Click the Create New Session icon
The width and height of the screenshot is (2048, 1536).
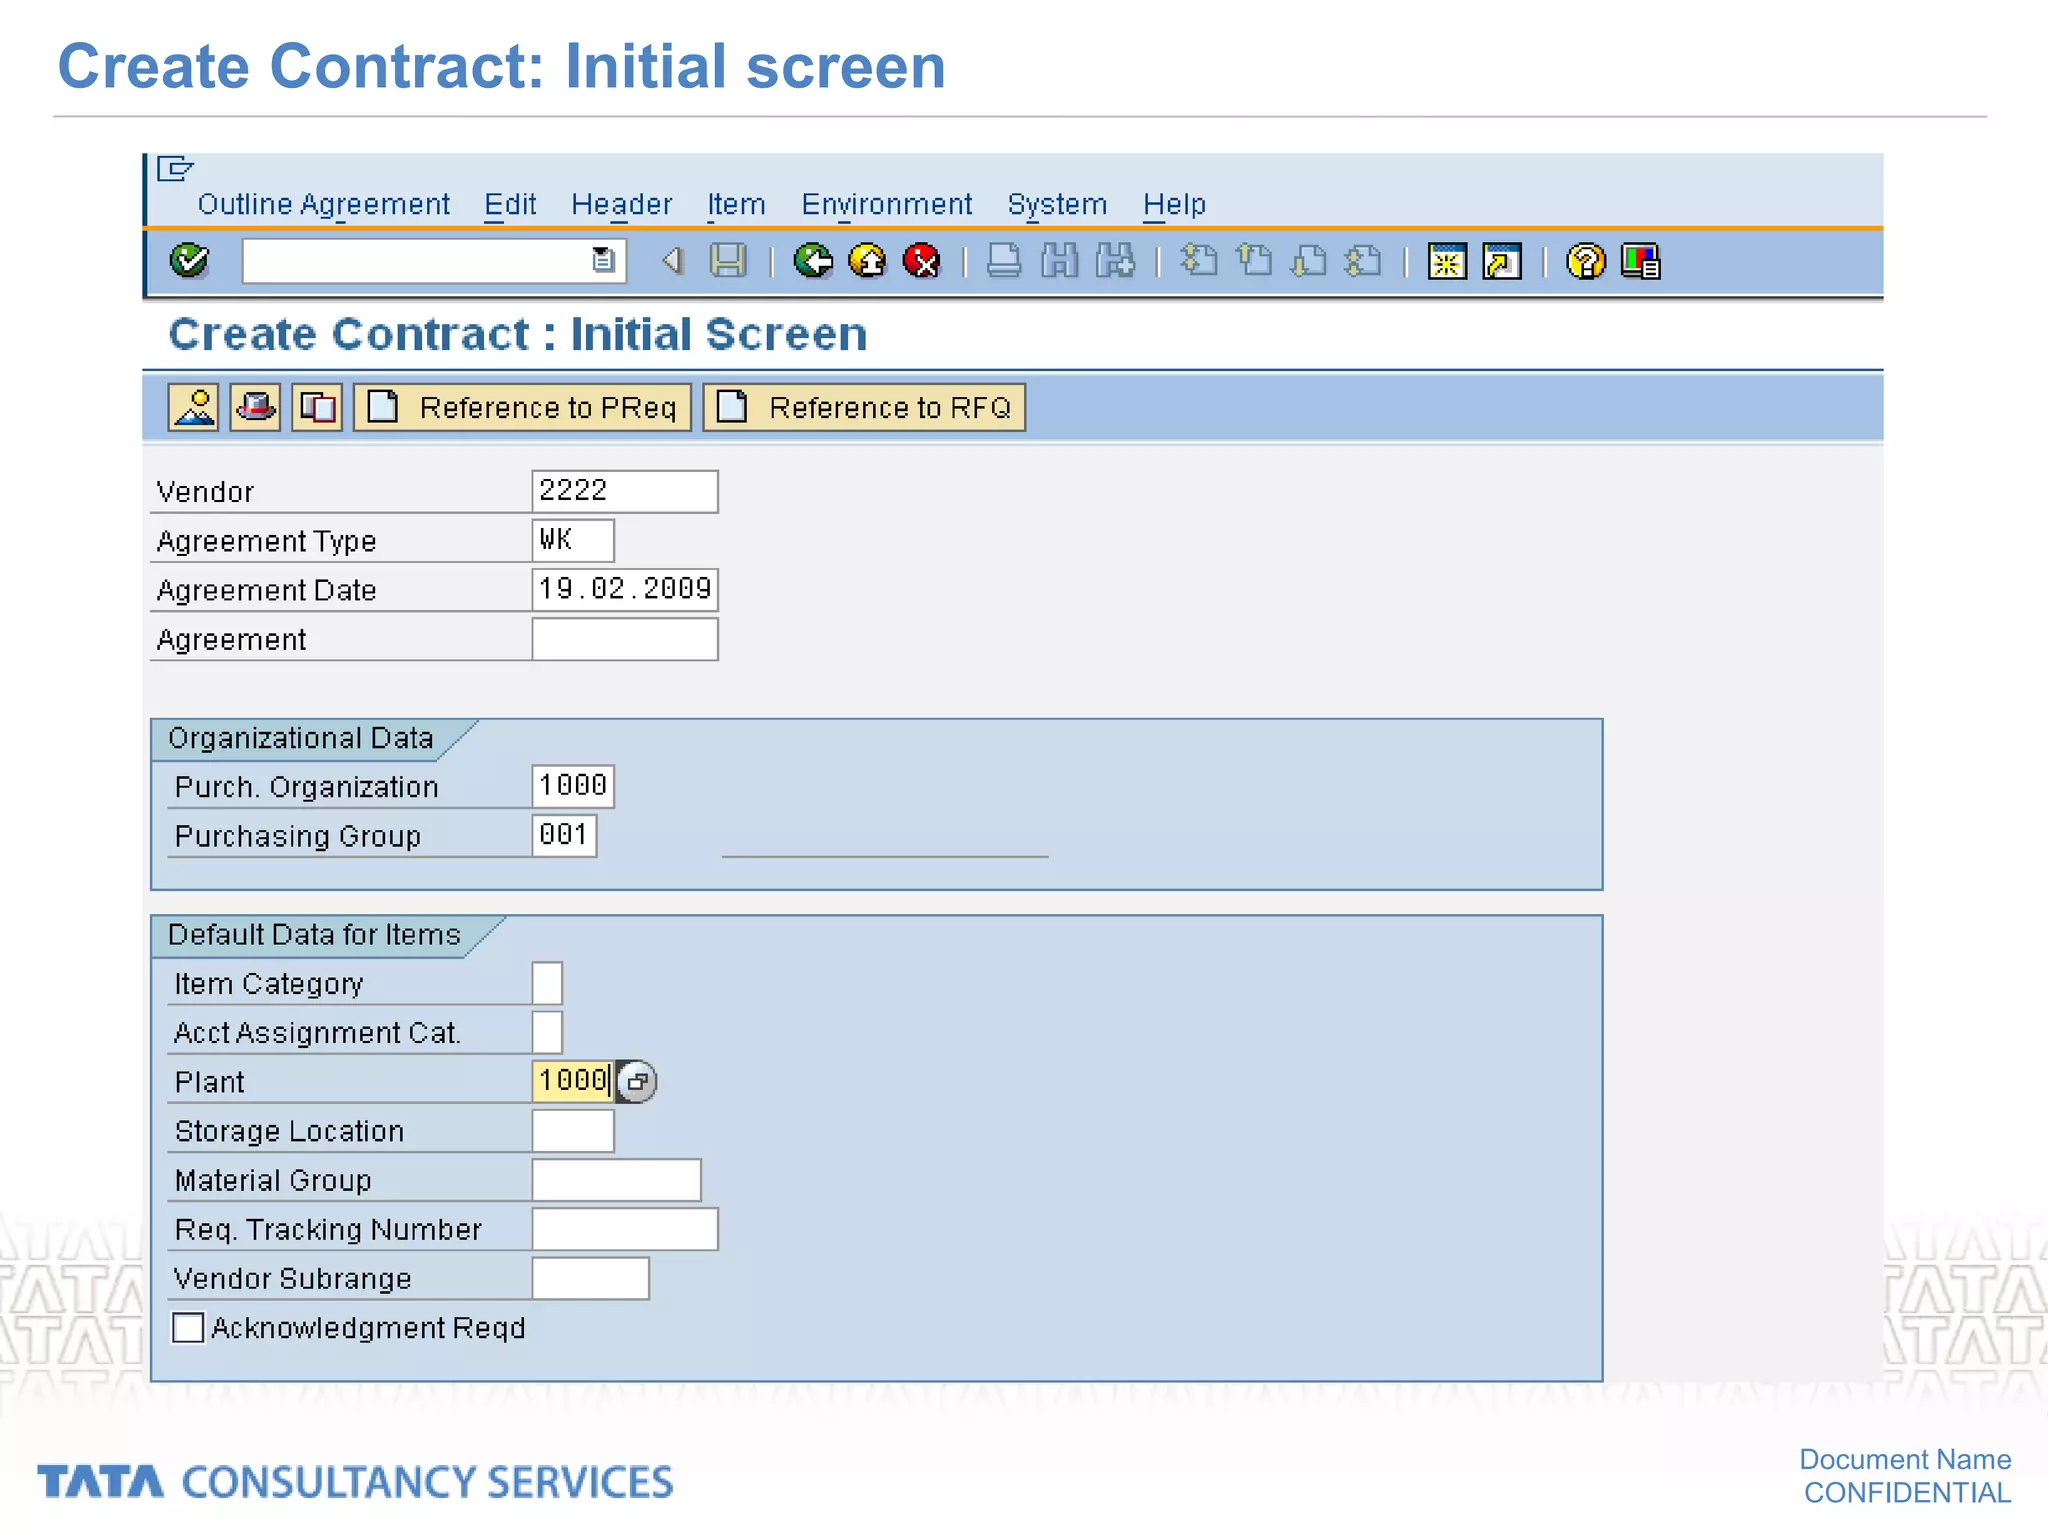[1447, 261]
